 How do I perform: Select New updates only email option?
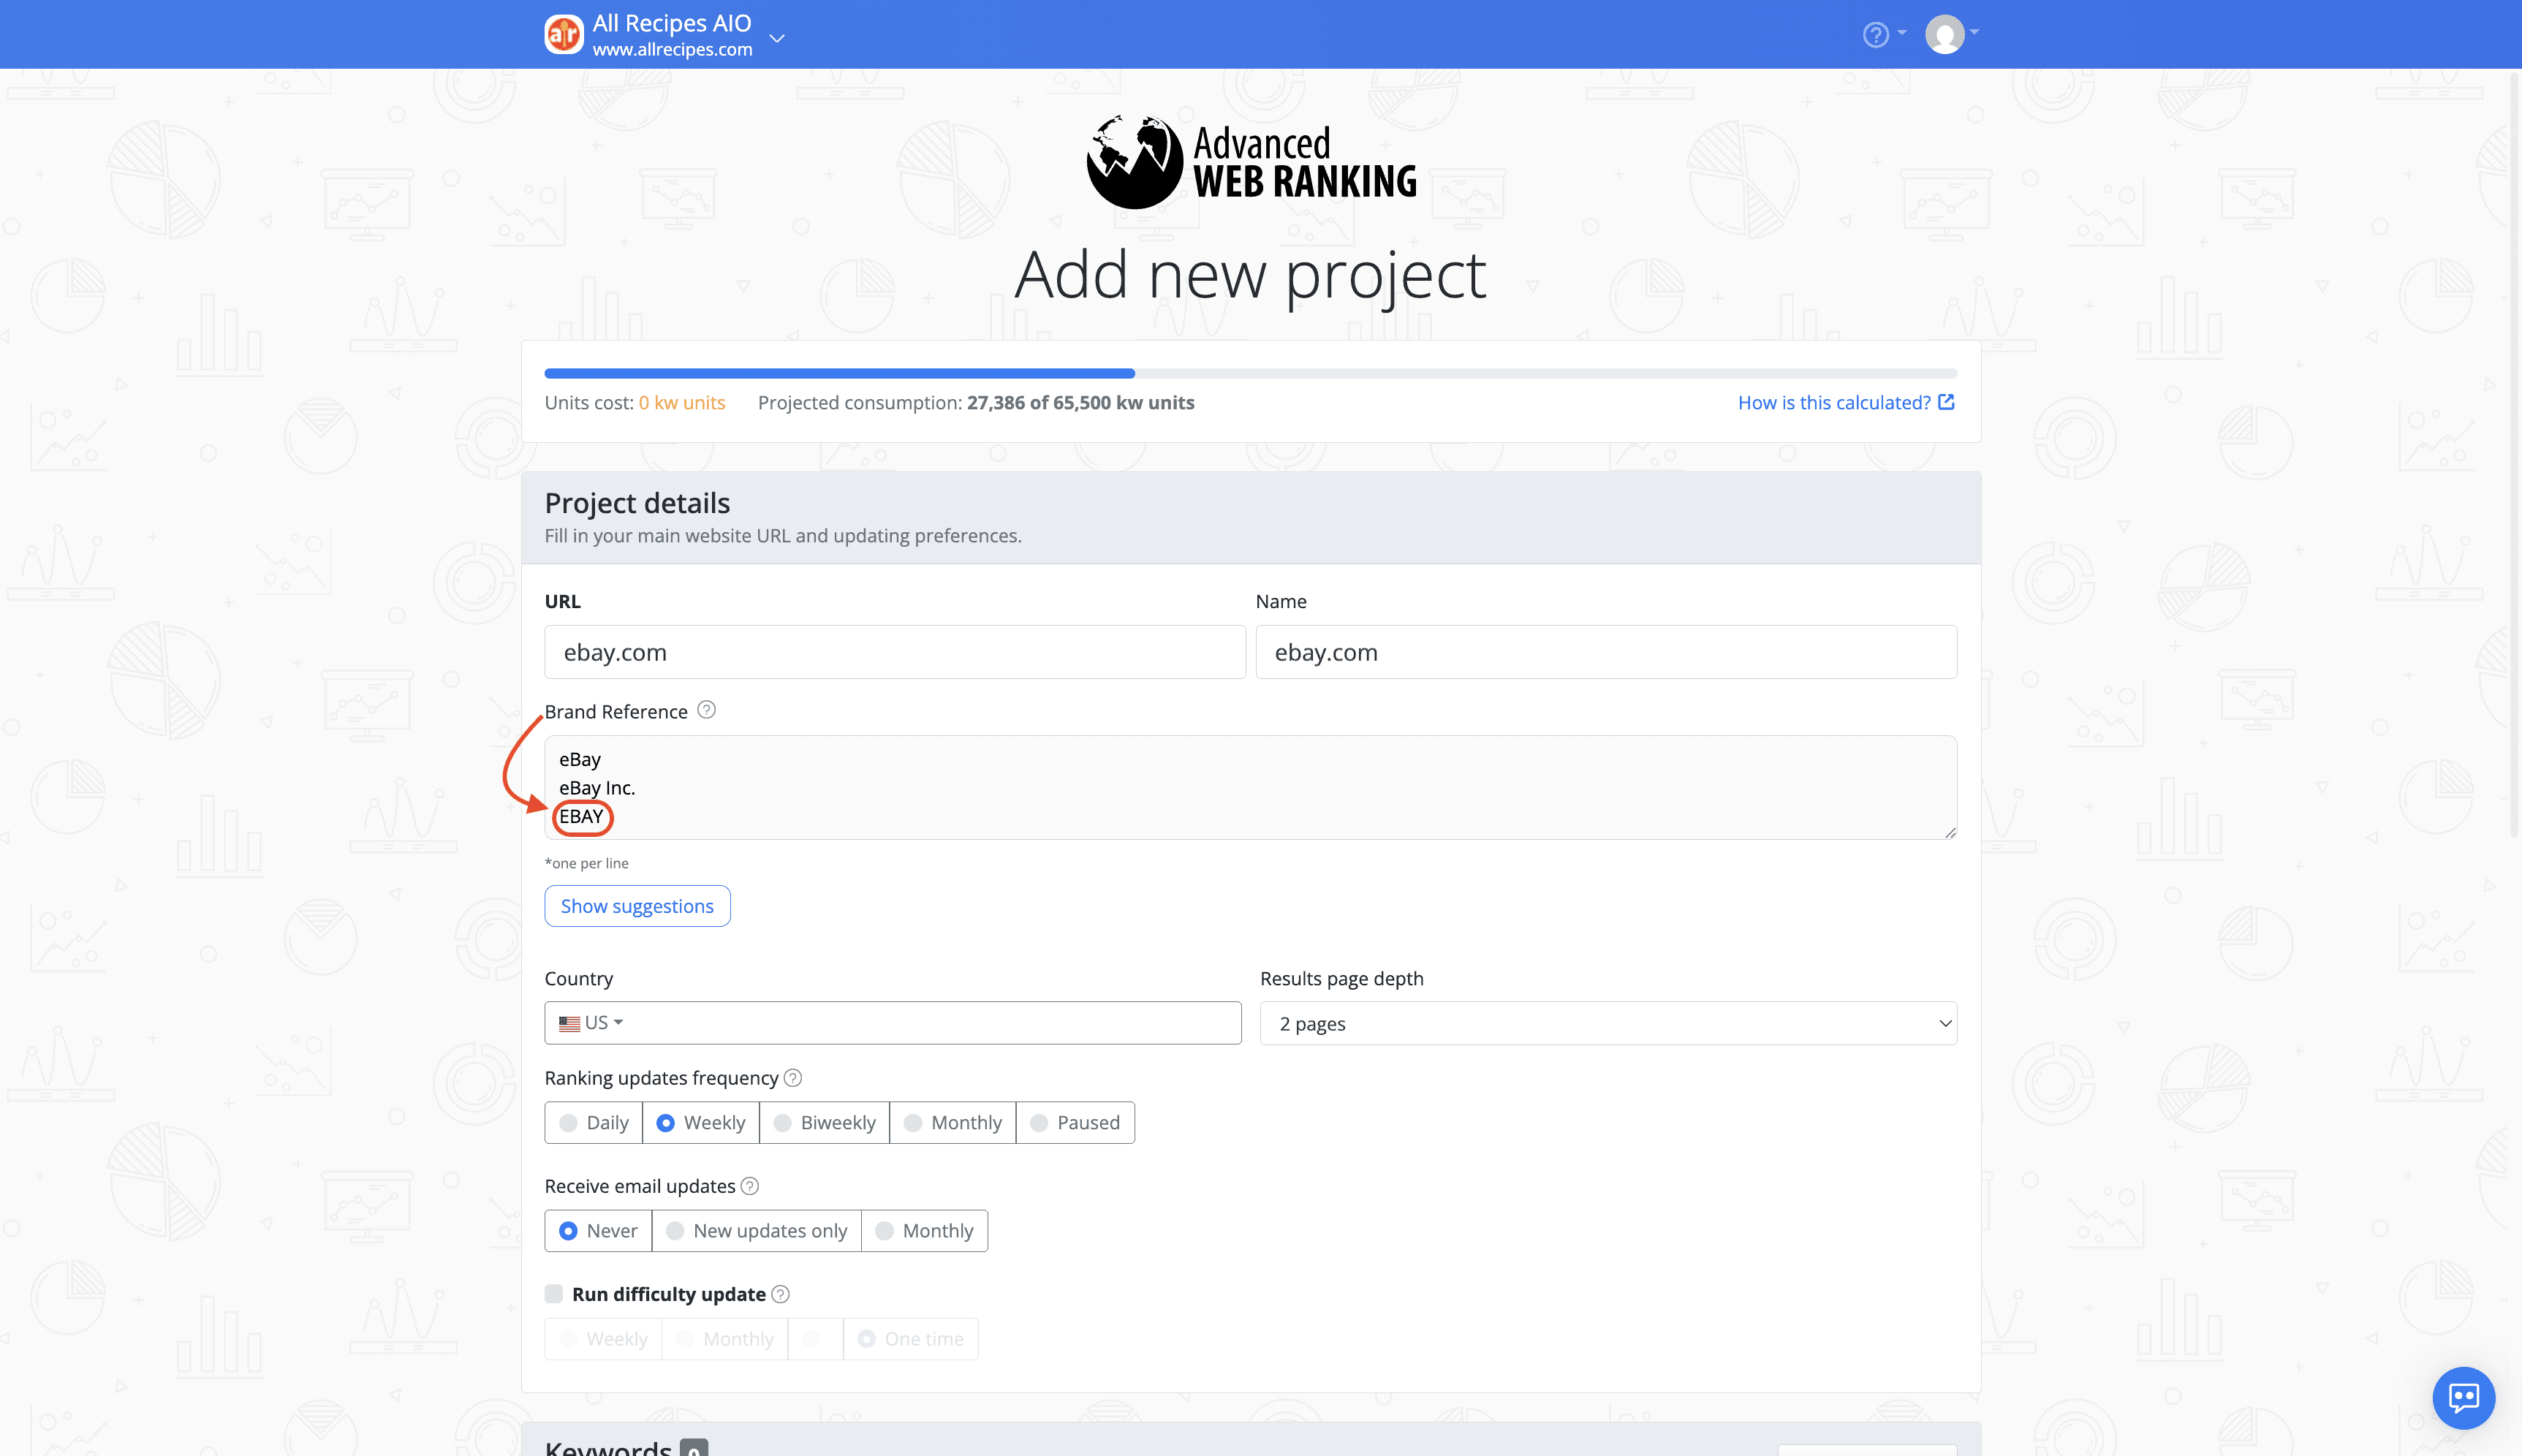pos(757,1231)
